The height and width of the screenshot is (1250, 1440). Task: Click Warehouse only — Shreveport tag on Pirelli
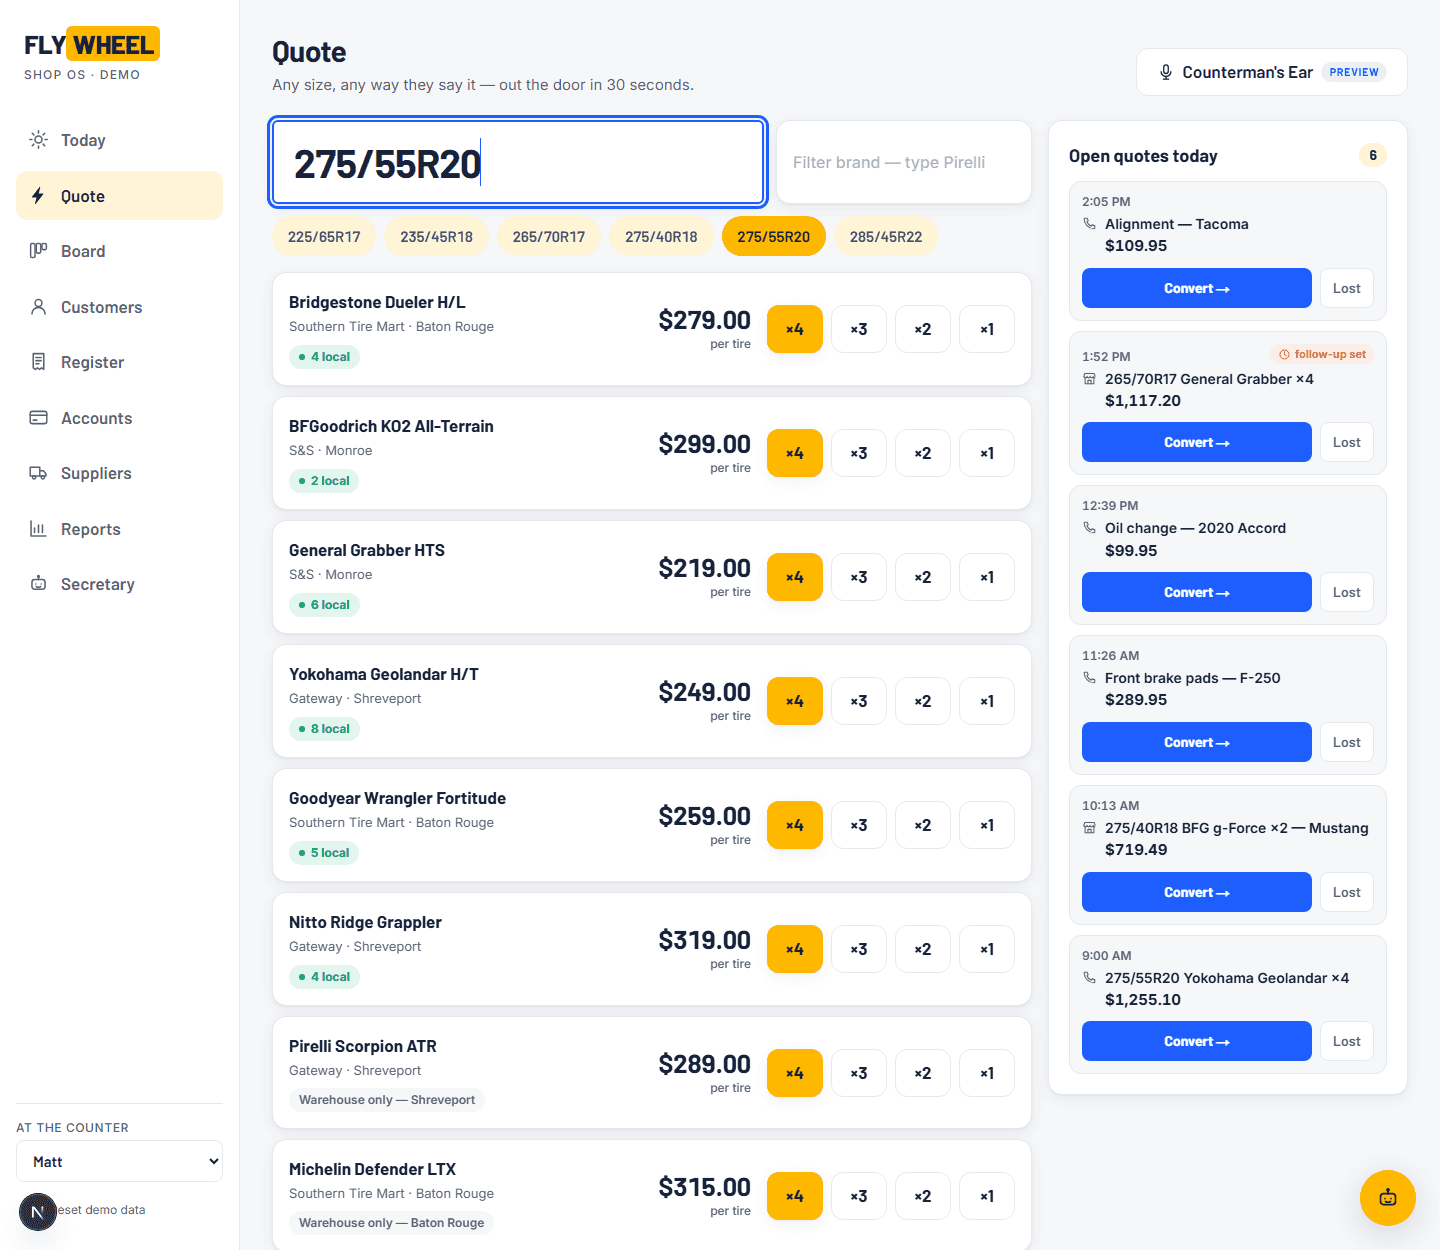point(387,1100)
